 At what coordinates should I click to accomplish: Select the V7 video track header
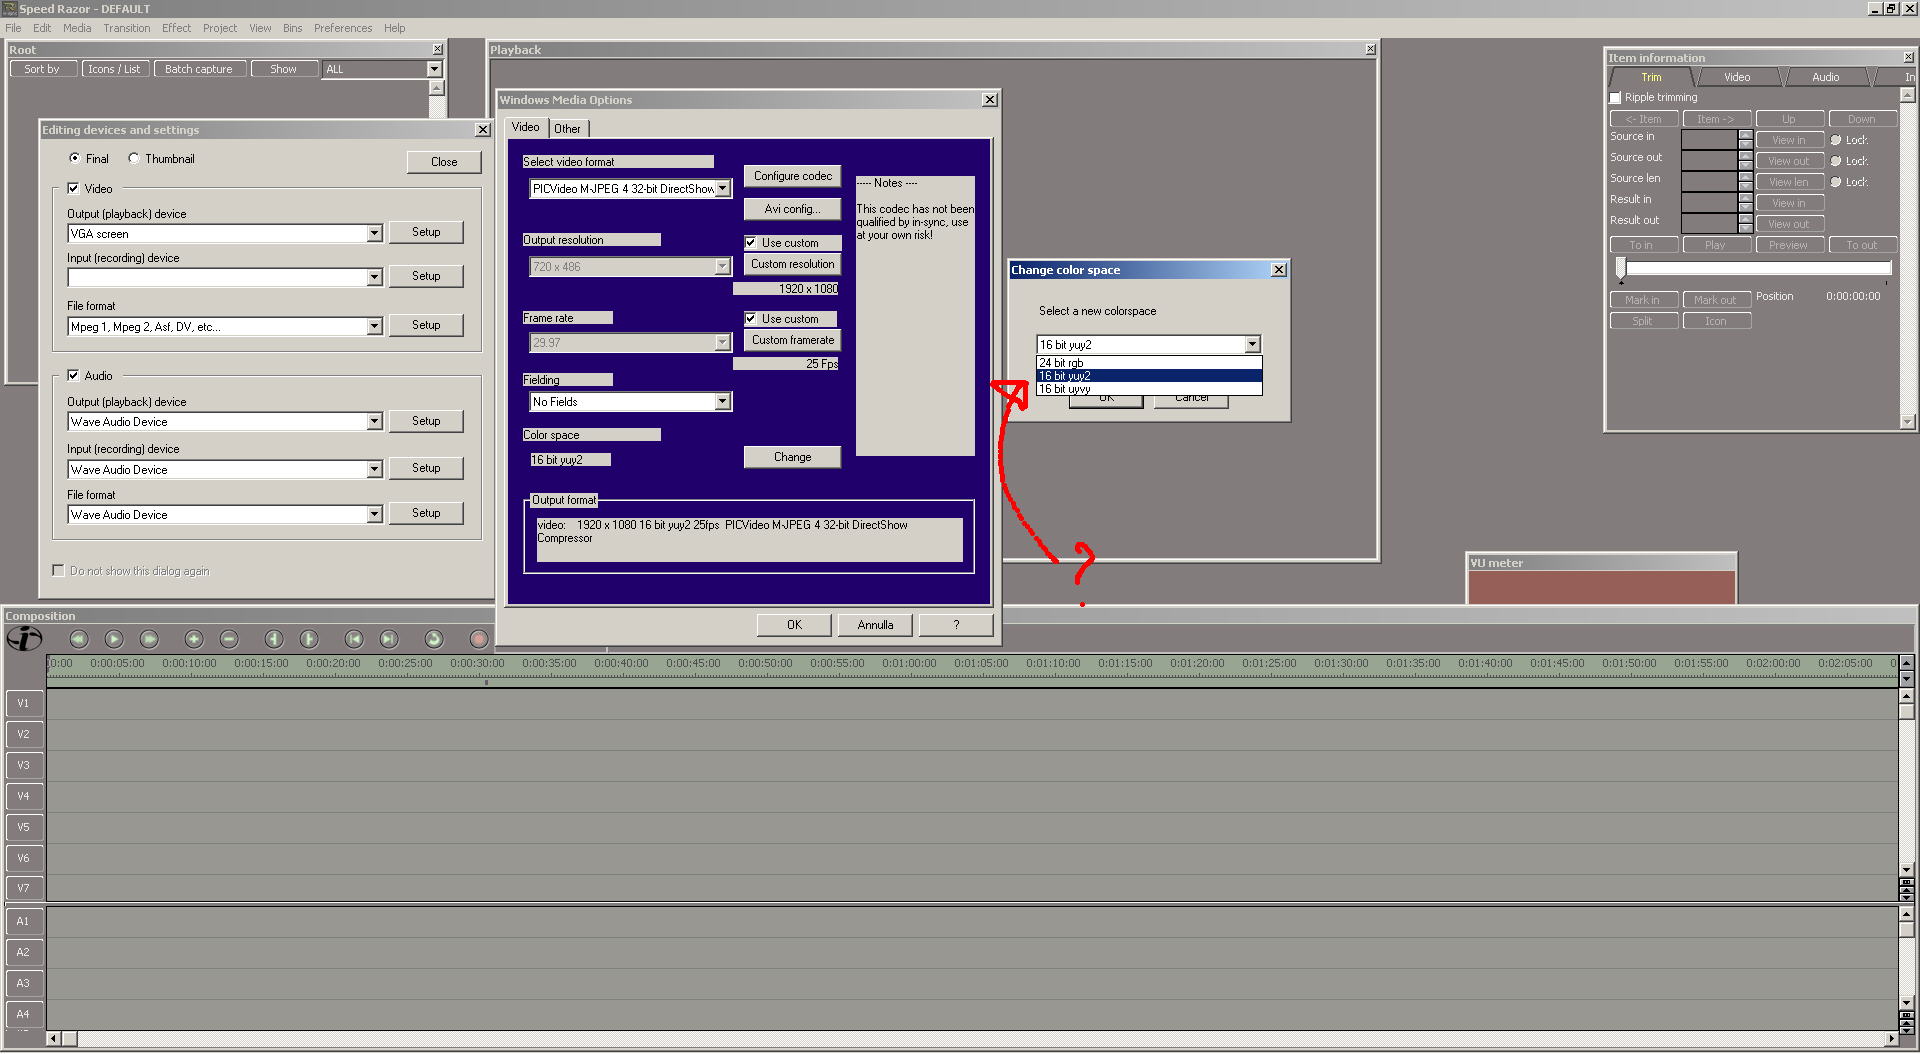click(24, 888)
